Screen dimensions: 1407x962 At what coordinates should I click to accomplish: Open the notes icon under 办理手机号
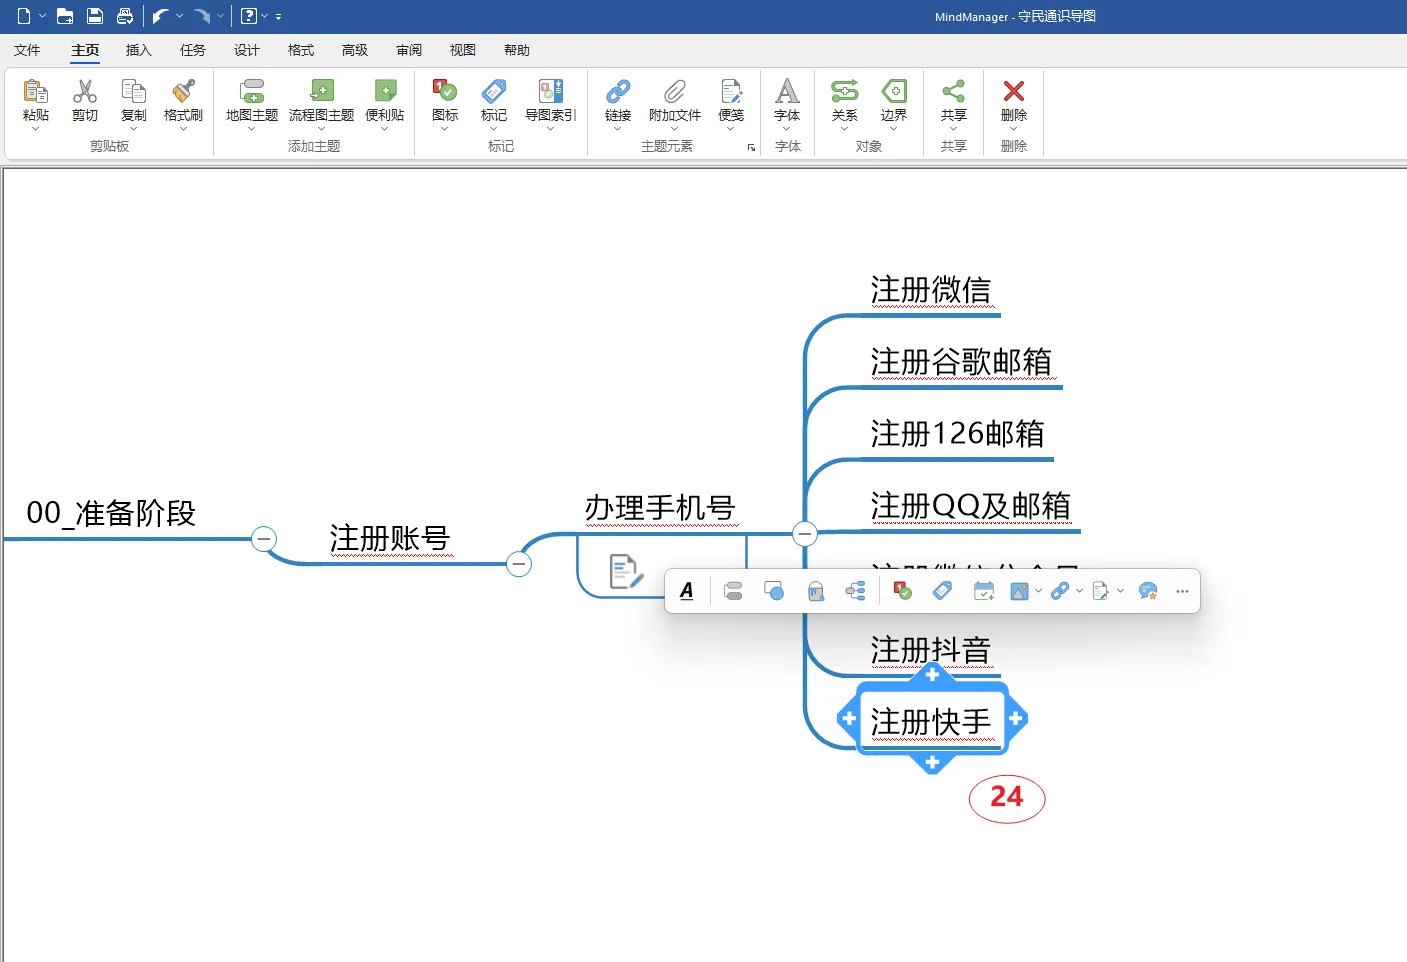pos(625,572)
